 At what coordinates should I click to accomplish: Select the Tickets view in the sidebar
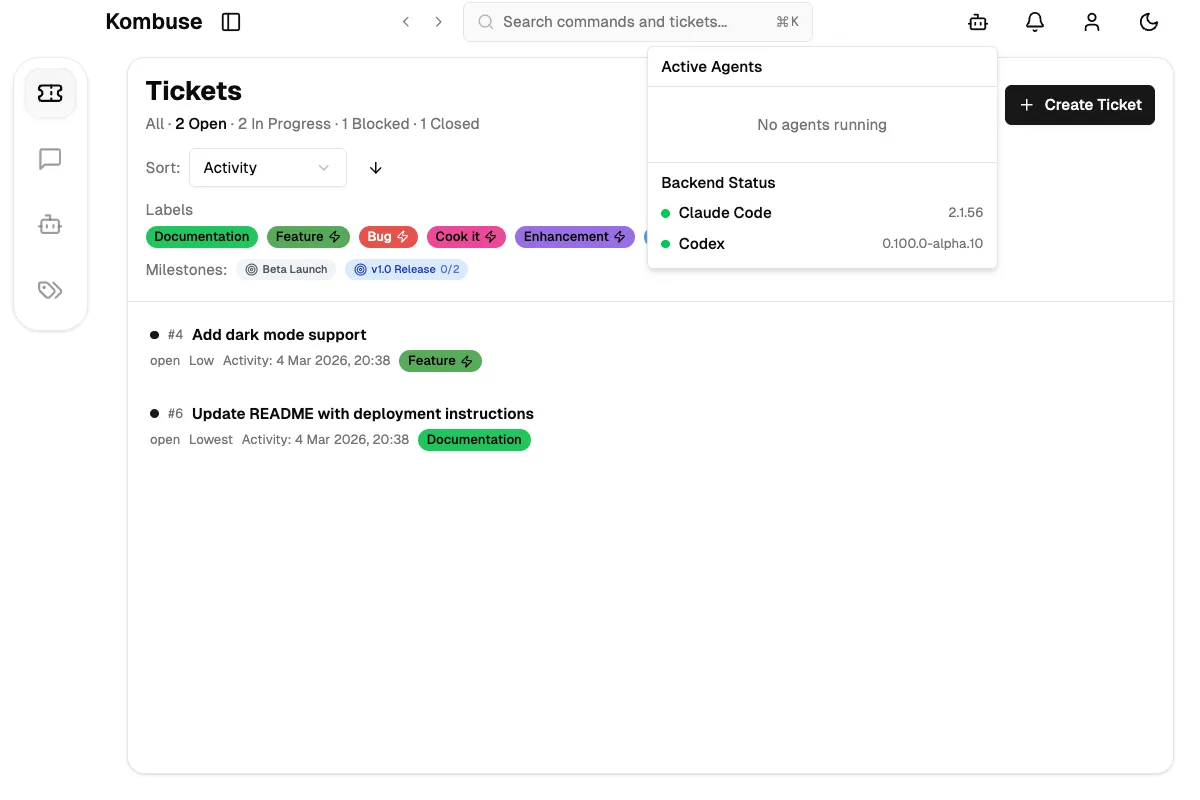49,92
